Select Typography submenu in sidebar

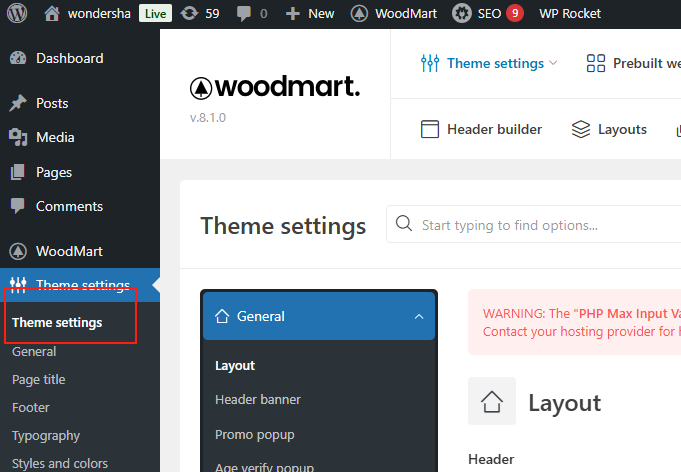[46, 436]
